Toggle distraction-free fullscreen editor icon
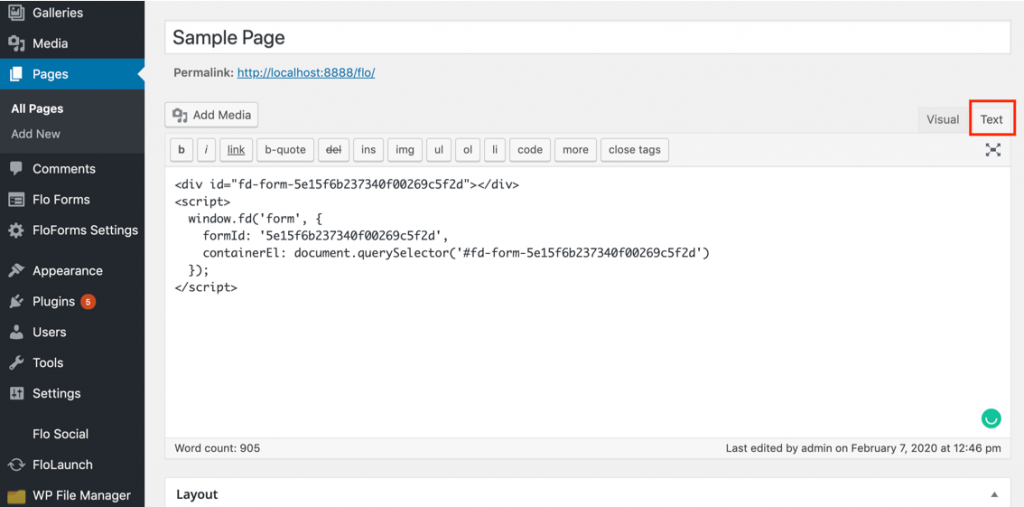Screen dimensions: 1024x507 coord(993,150)
